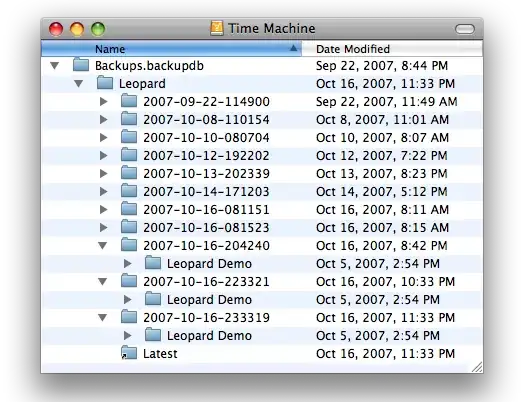Select the Latest alias folder icon
The image size is (524, 402).
tap(129, 353)
